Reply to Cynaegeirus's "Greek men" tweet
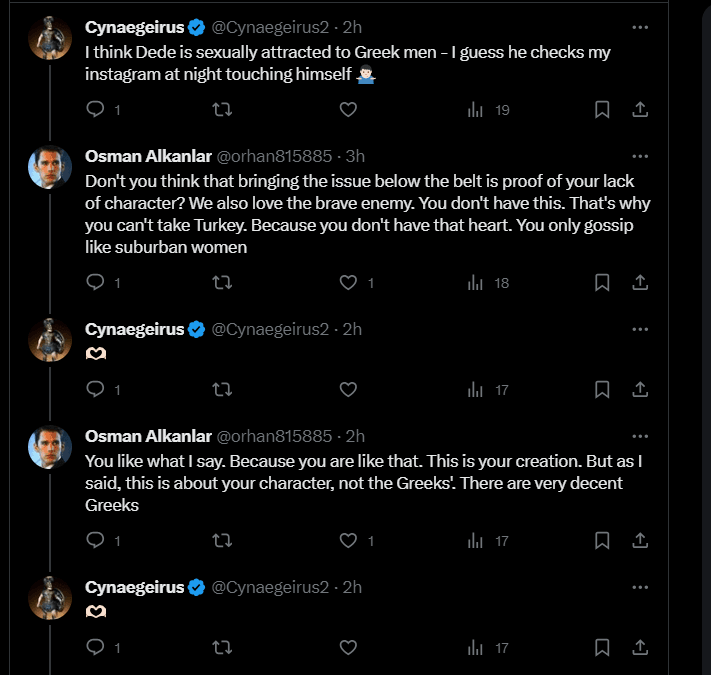The width and height of the screenshot is (711, 675). (x=96, y=110)
